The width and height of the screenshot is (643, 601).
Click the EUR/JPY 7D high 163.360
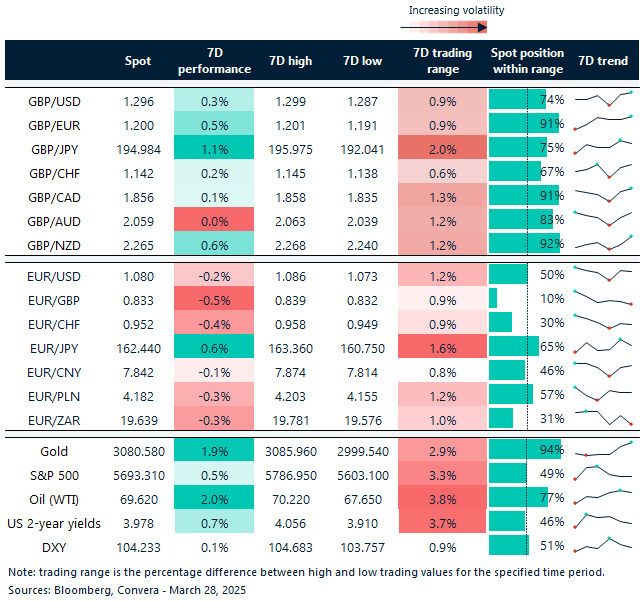tap(290, 349)
